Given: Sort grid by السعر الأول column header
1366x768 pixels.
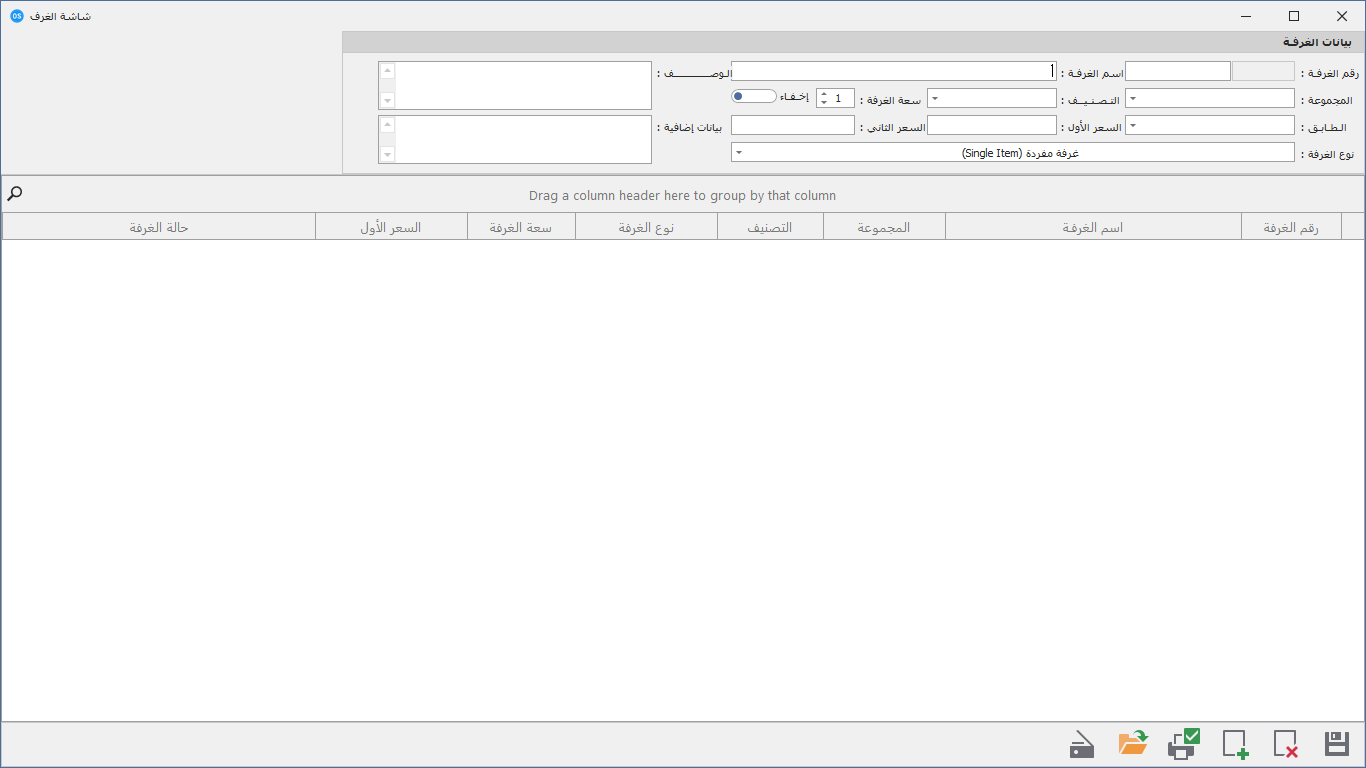Looking at the screenshot, I should coord(391,227).
